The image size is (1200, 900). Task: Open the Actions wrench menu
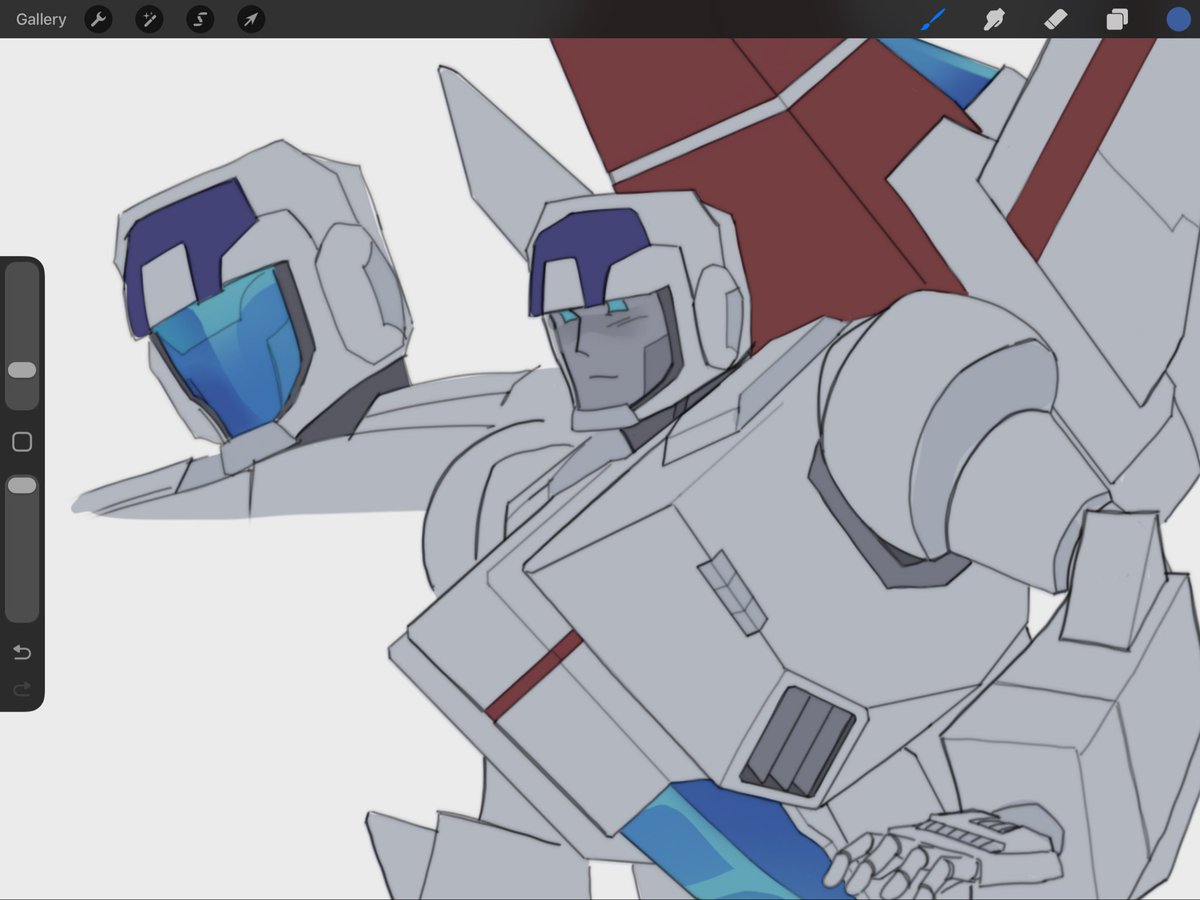[98, 19]
